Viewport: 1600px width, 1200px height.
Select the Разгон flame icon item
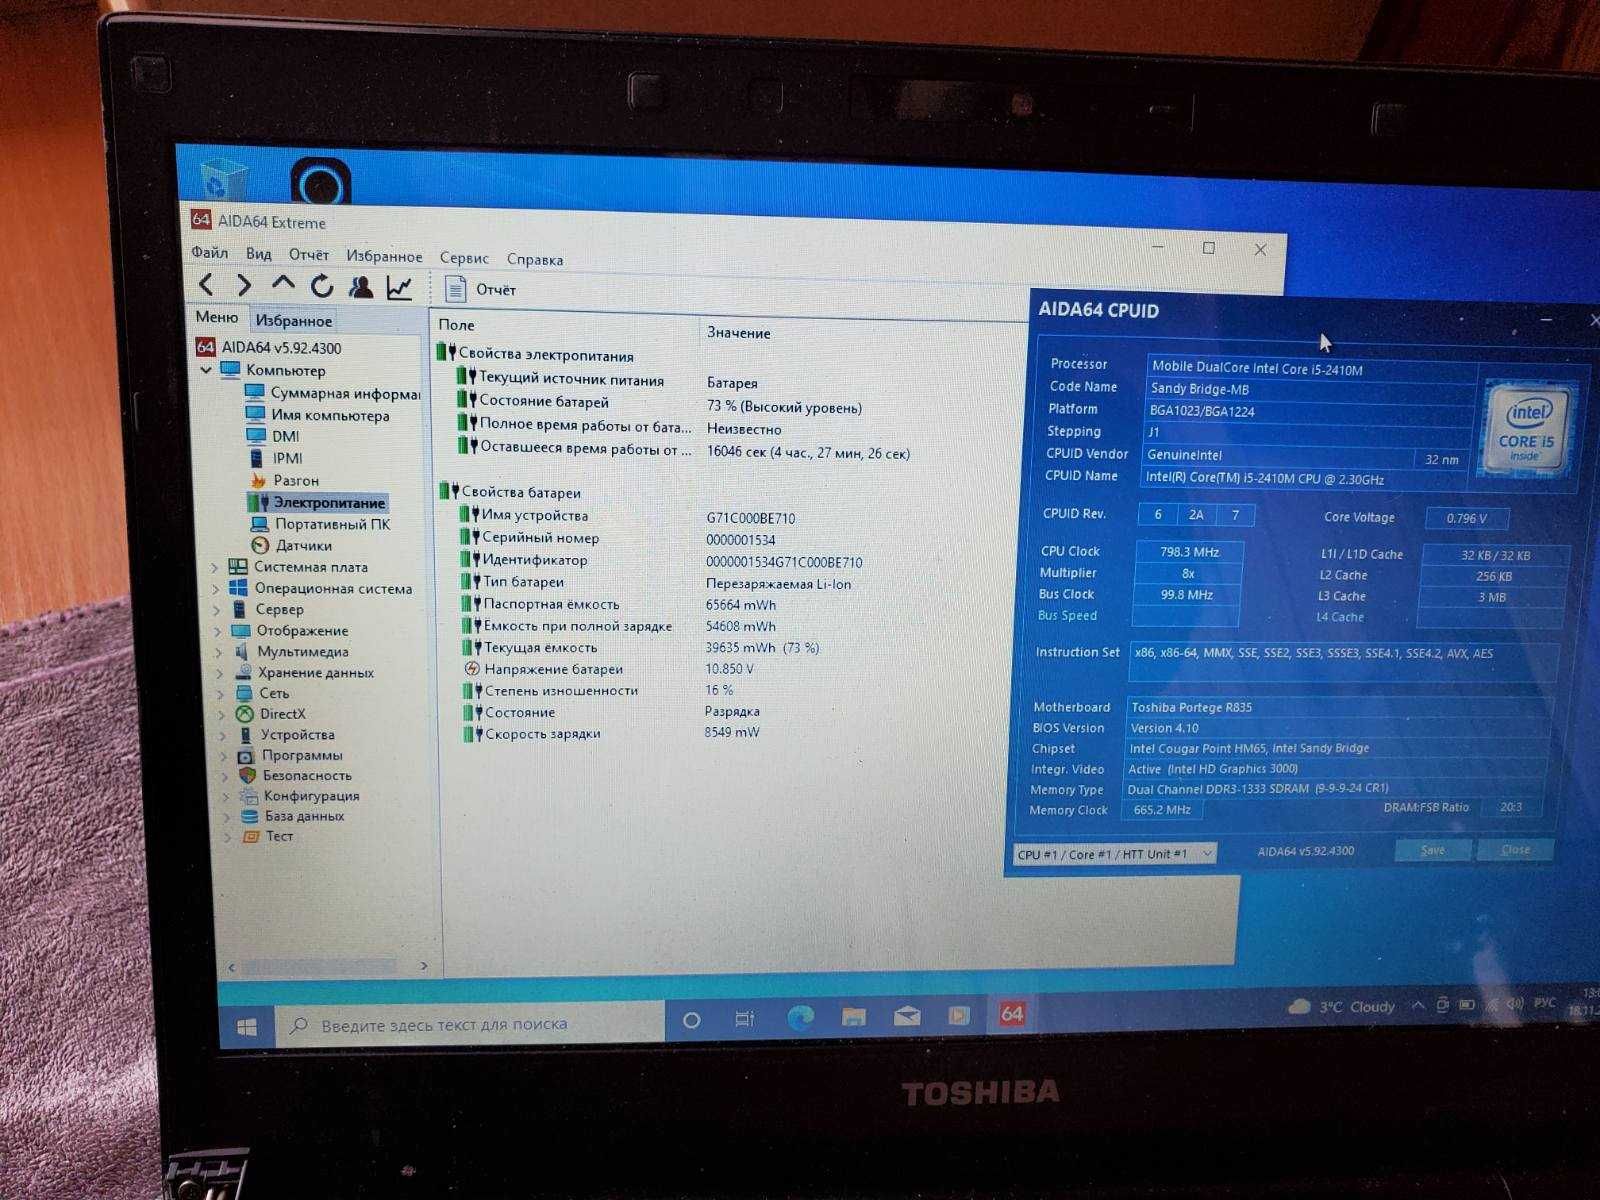[259, 480]
